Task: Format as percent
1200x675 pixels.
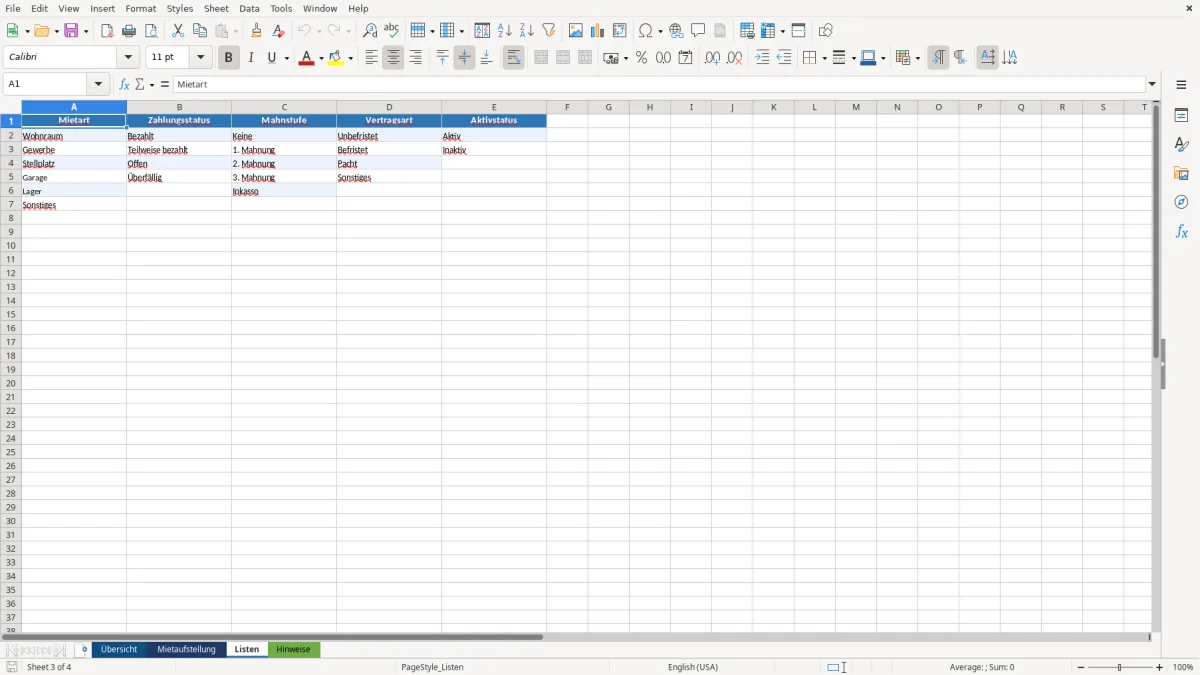Action: click(641, 58)
